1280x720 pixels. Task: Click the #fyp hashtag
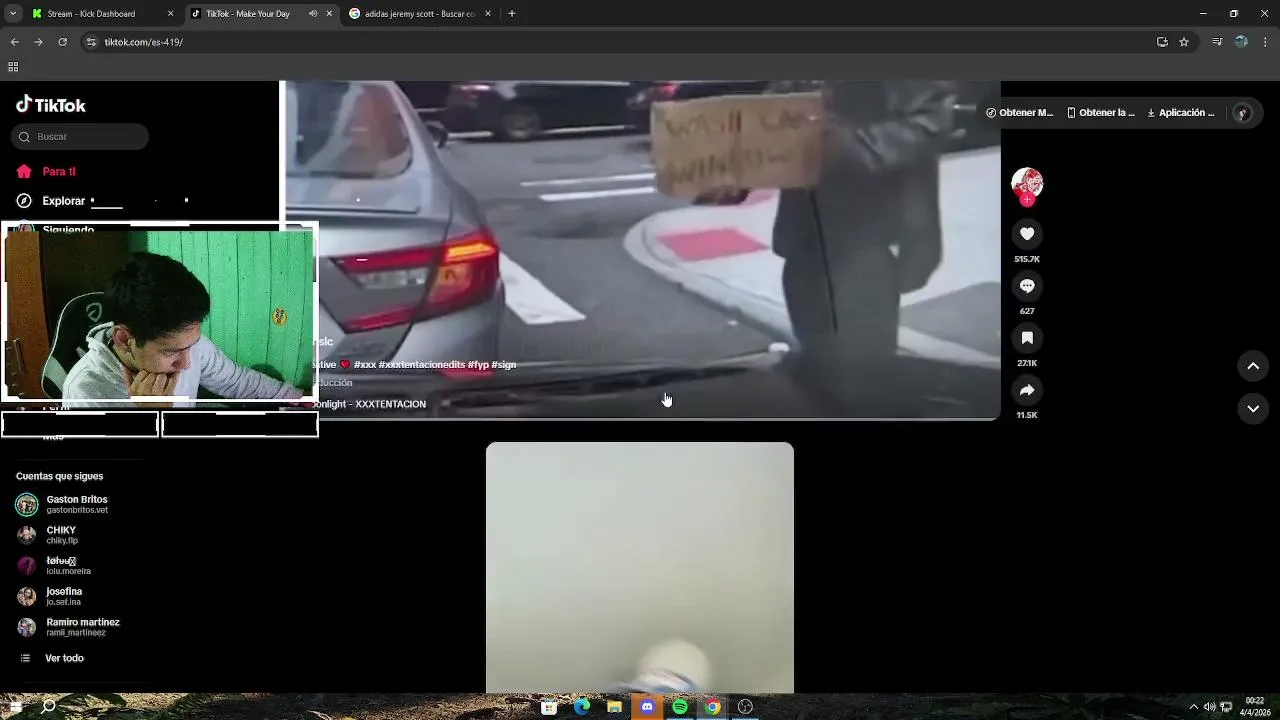(x=478, y=365)
